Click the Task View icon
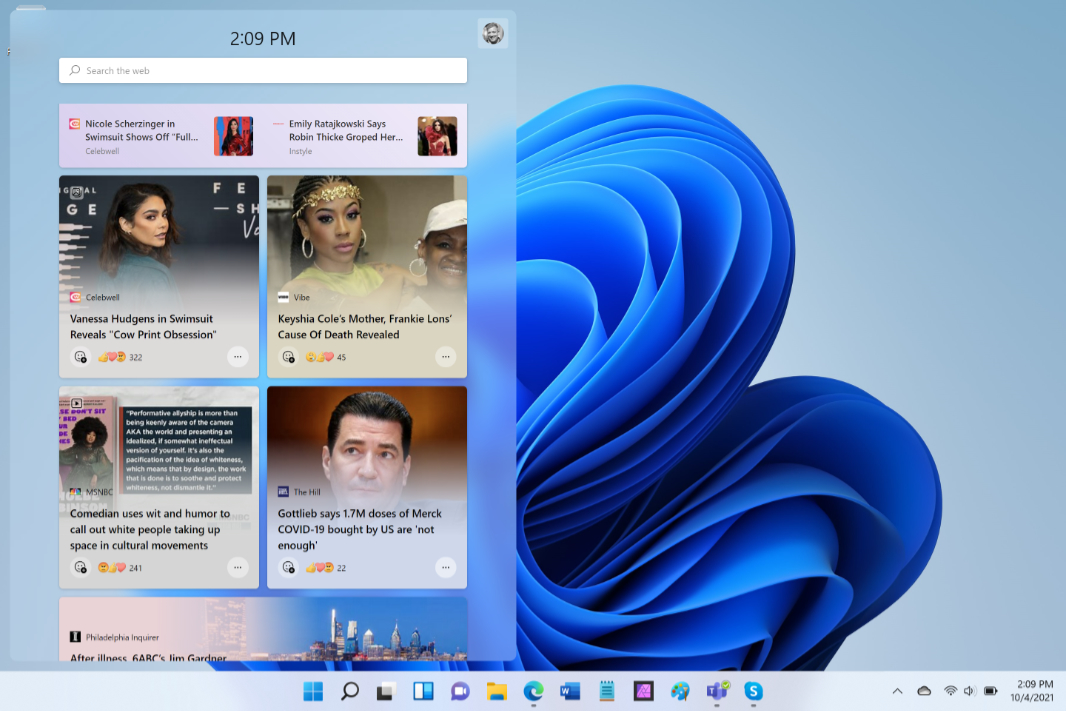 coord(386,691)
